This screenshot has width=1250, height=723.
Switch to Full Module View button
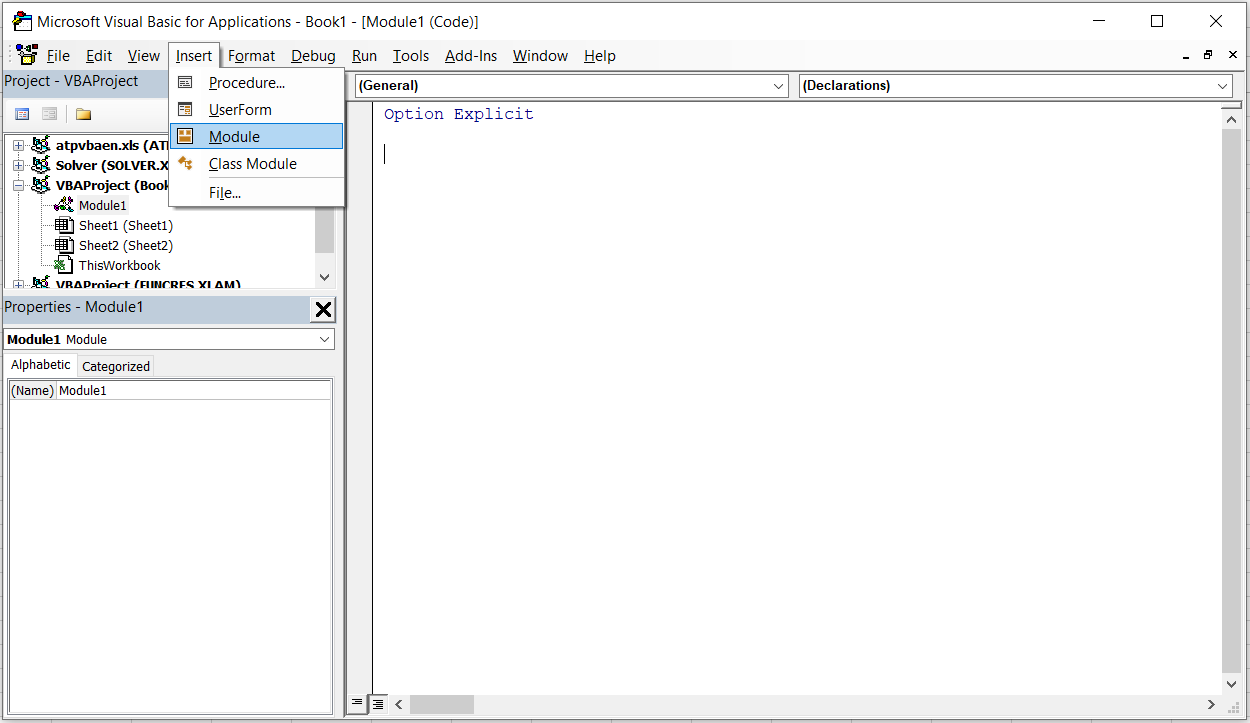(x=378, y=704)
